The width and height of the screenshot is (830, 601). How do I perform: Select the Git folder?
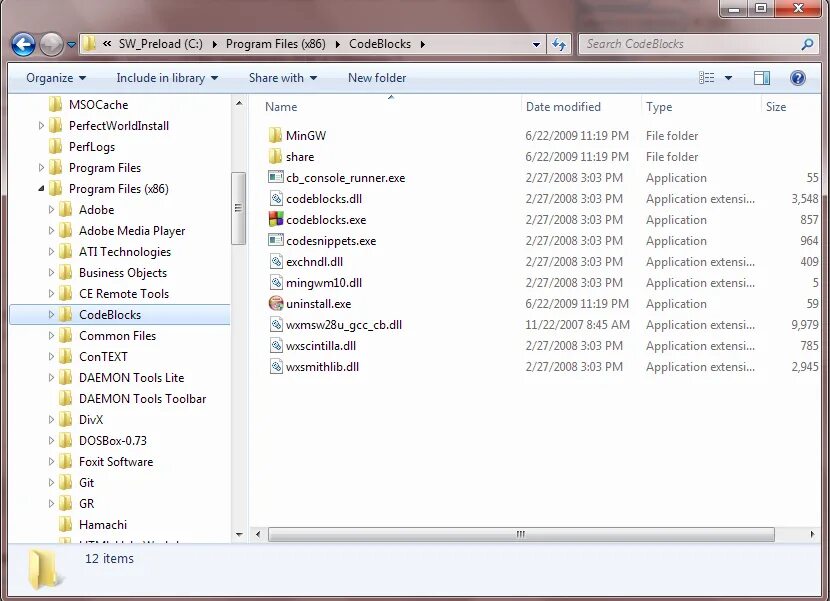click(x=86, y=482)
